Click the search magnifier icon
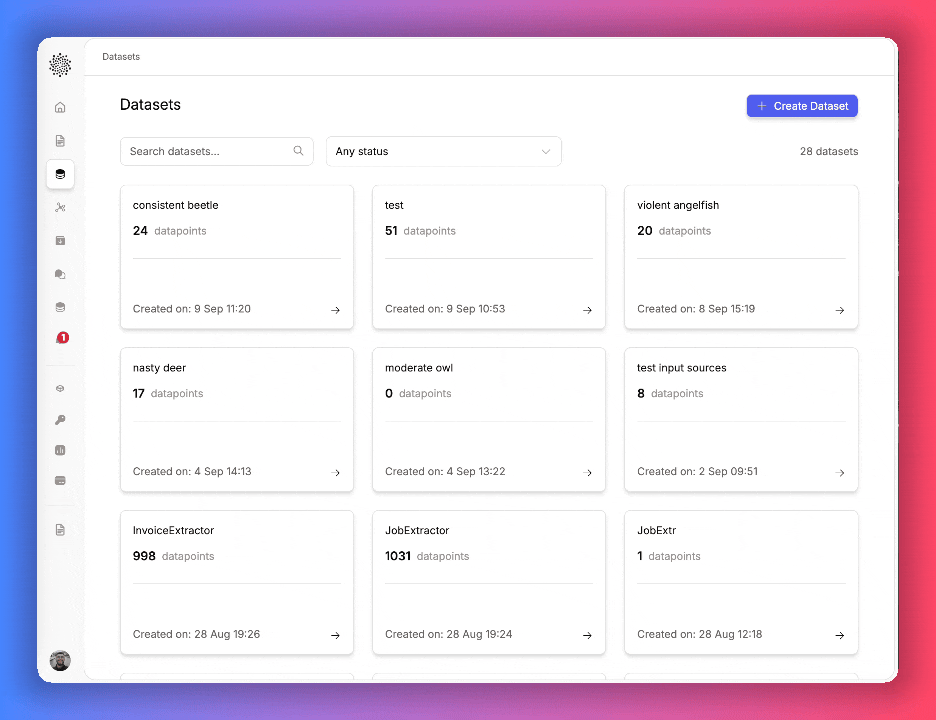Viewport: 936px width, 720px height. (298, 150)
